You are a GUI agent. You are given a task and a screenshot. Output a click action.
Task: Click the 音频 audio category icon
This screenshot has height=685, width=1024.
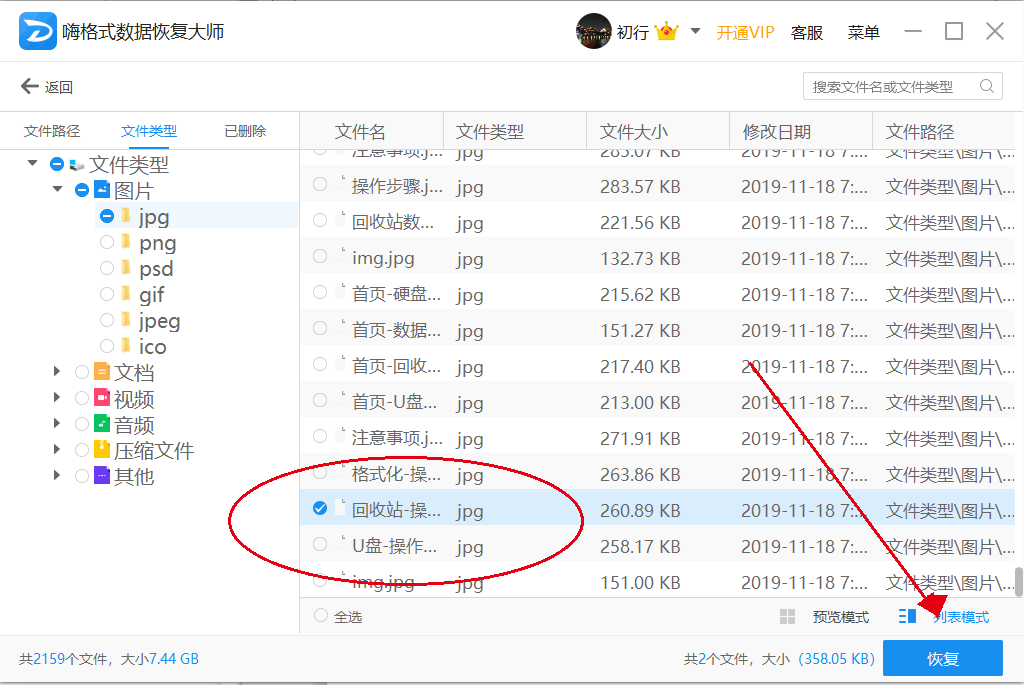pyautogui.click(x=102, y=424)
